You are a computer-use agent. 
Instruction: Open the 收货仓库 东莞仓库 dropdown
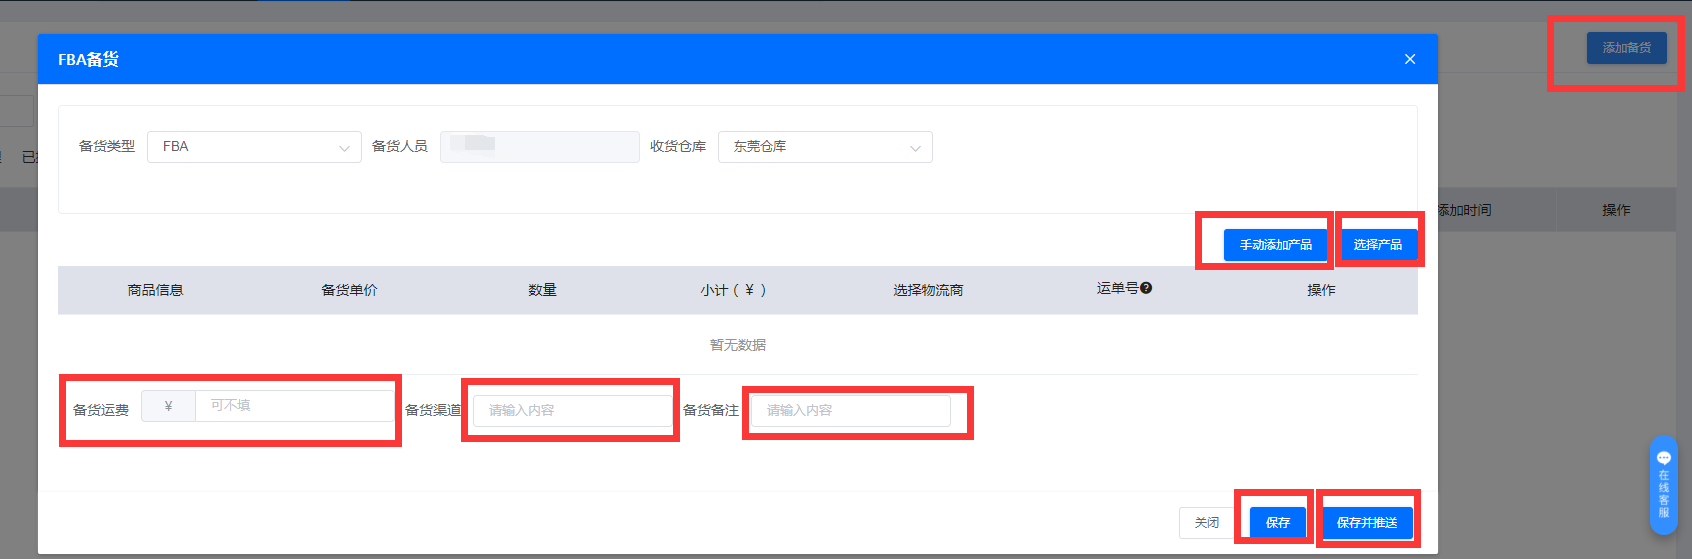pyautogui.click(x=824, y=147)
